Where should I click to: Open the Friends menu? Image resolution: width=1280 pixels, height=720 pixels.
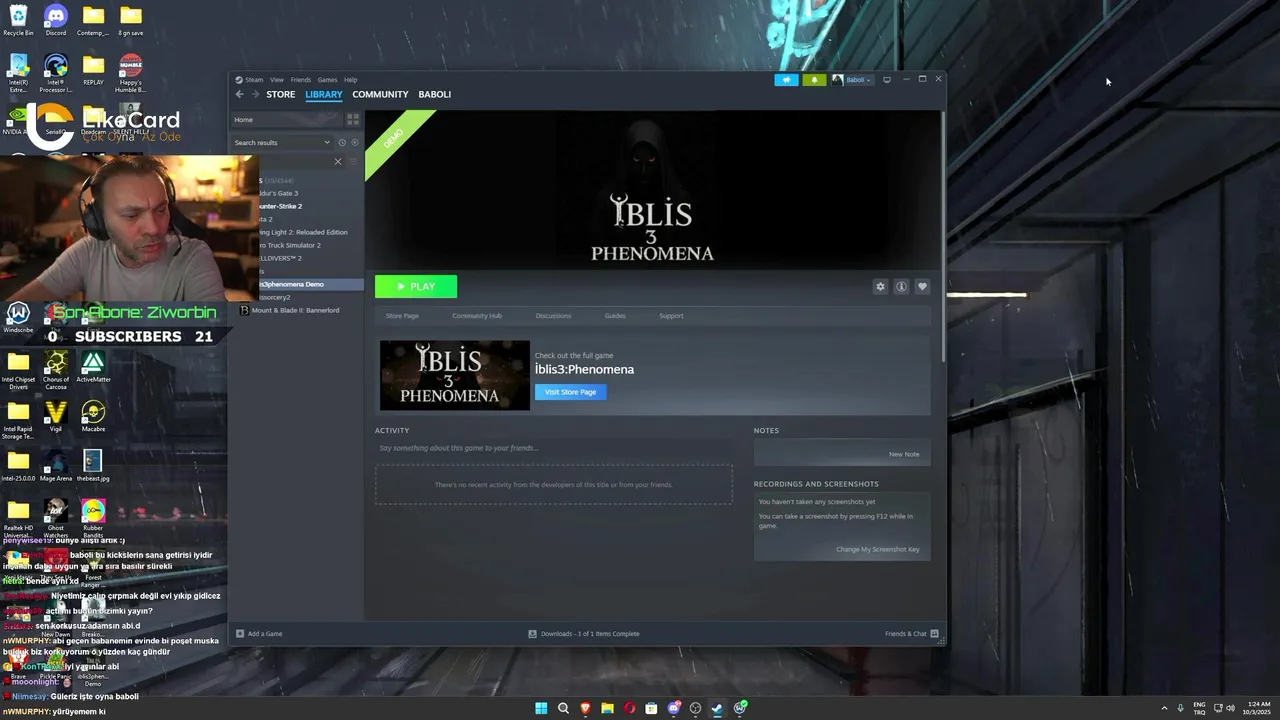301,80
